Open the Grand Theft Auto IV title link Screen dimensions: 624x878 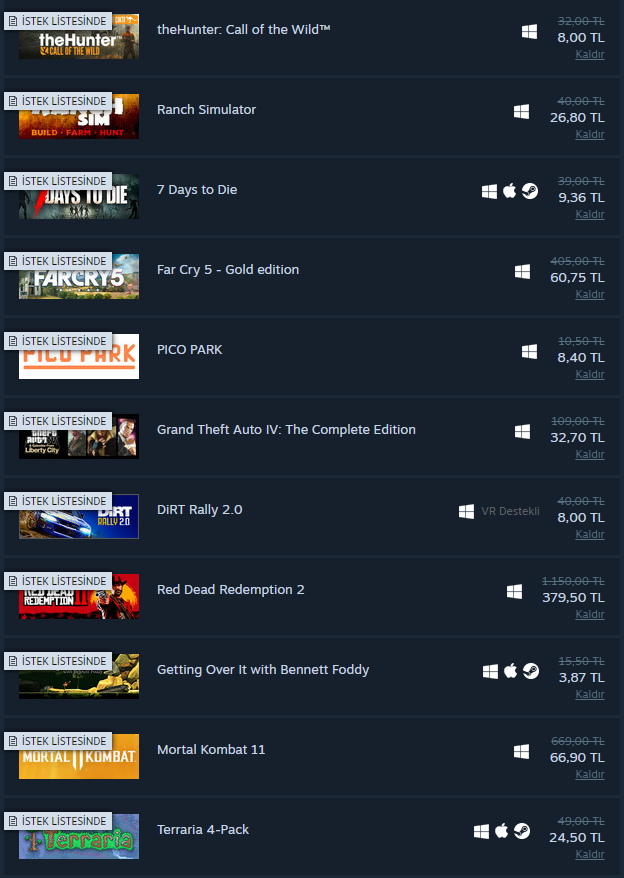[x=286, y=429]
